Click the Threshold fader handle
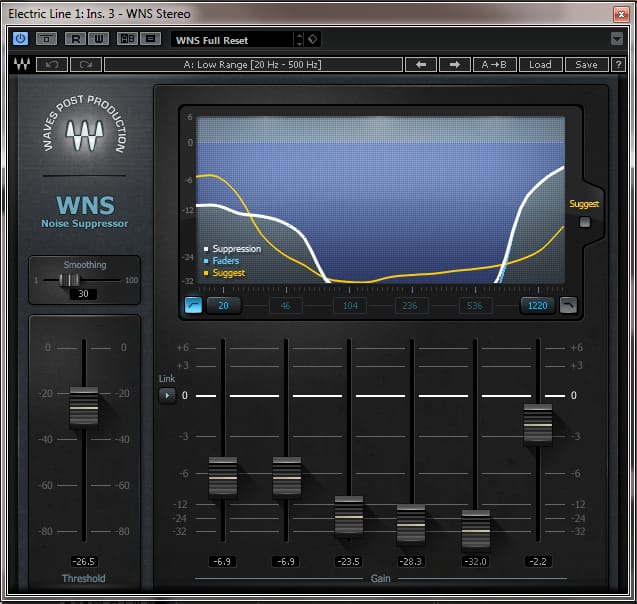 coord(84,407)
